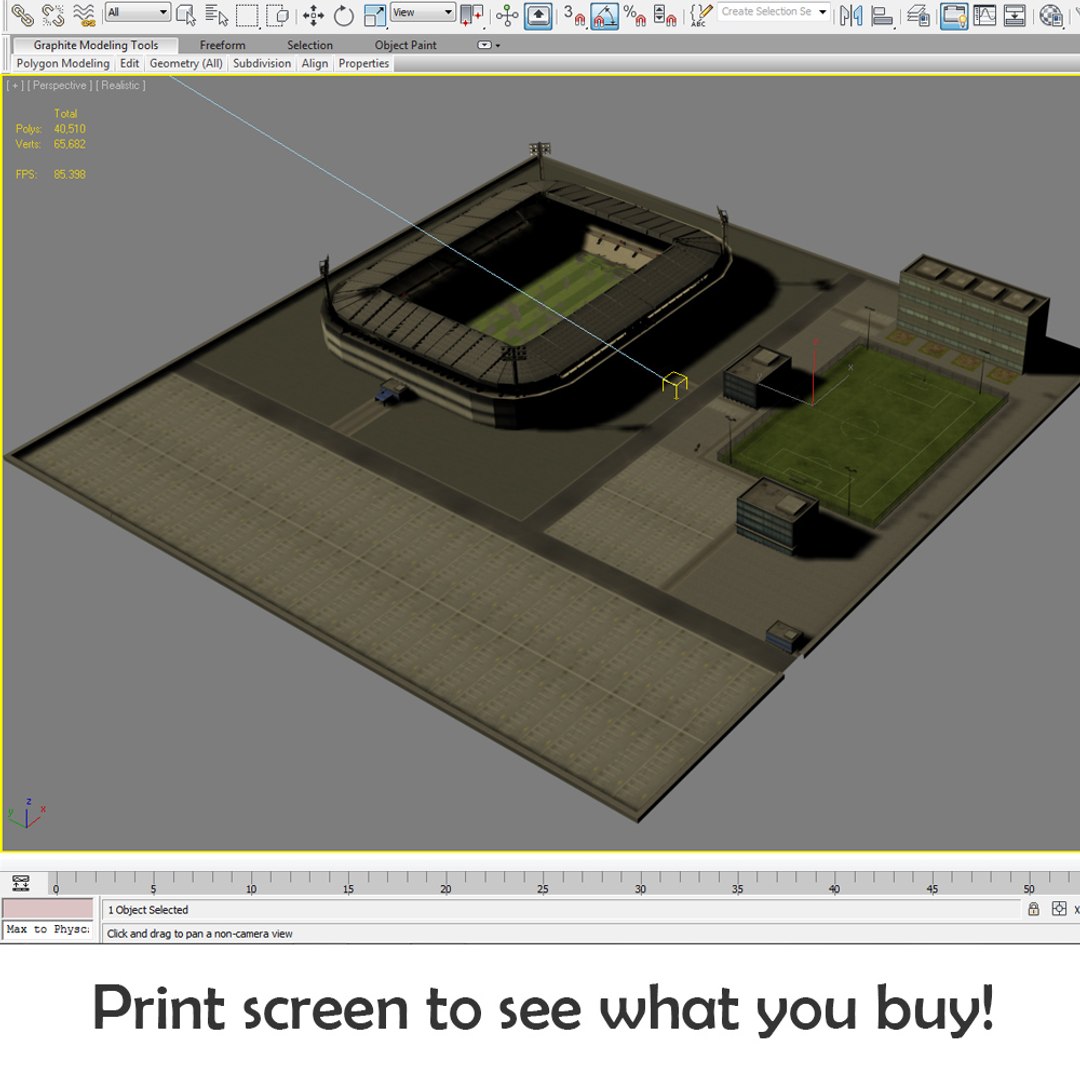The image size is (1080, 1080).
Task: Activate the Select Object tool
Action: 185,14
